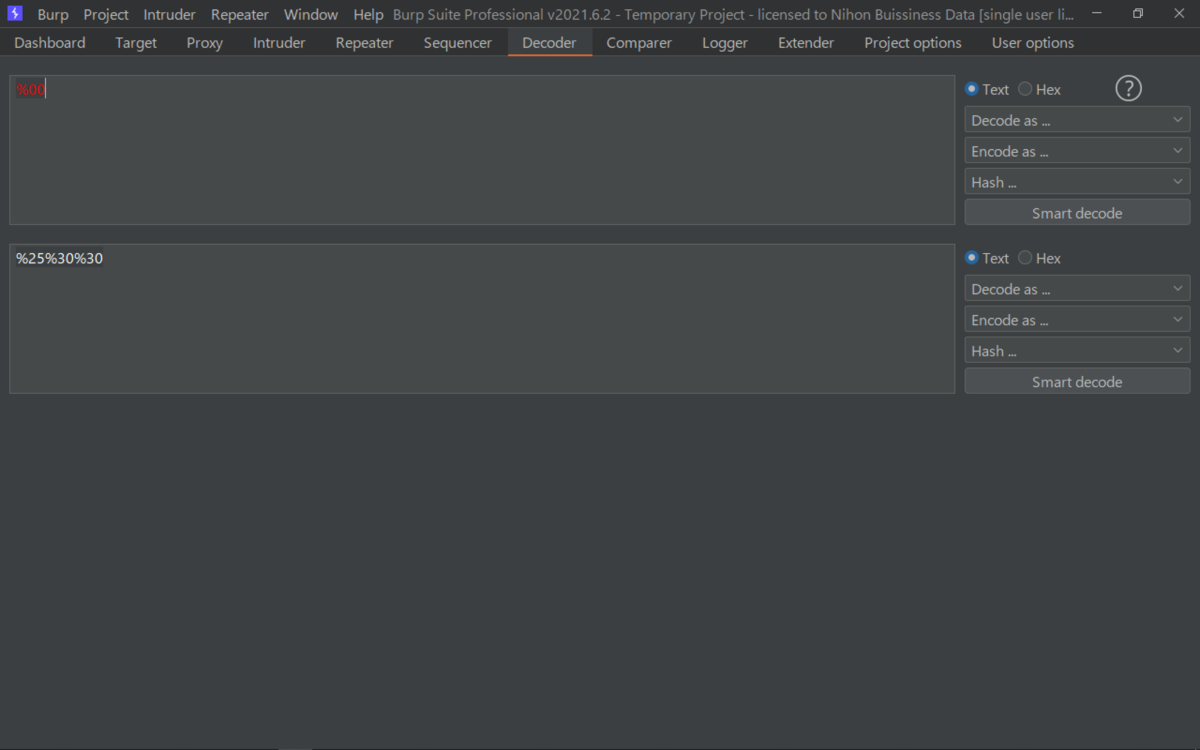Select Hex radio for the %00 input

coord(1040,89)
